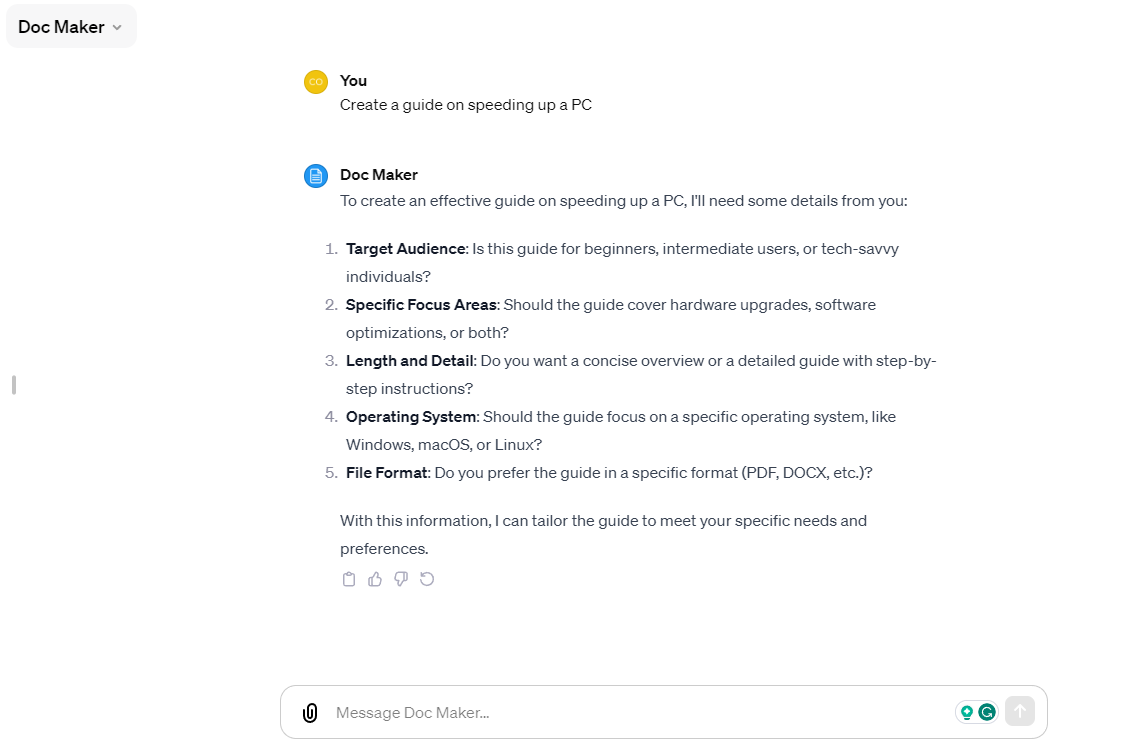Image resolution: width=1136 pixels, height=749 pixels.
Task: Copy the Doc Maker response to clipboard
Action: coord(349,579)
